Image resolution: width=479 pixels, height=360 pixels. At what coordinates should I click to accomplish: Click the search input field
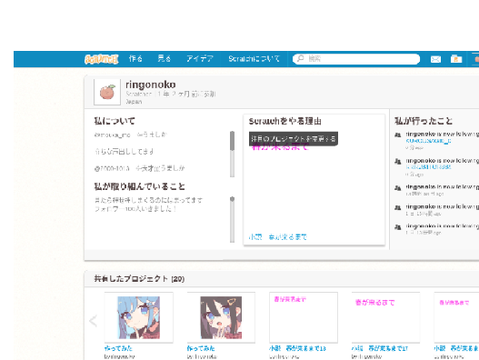click(x=356, y=59)
